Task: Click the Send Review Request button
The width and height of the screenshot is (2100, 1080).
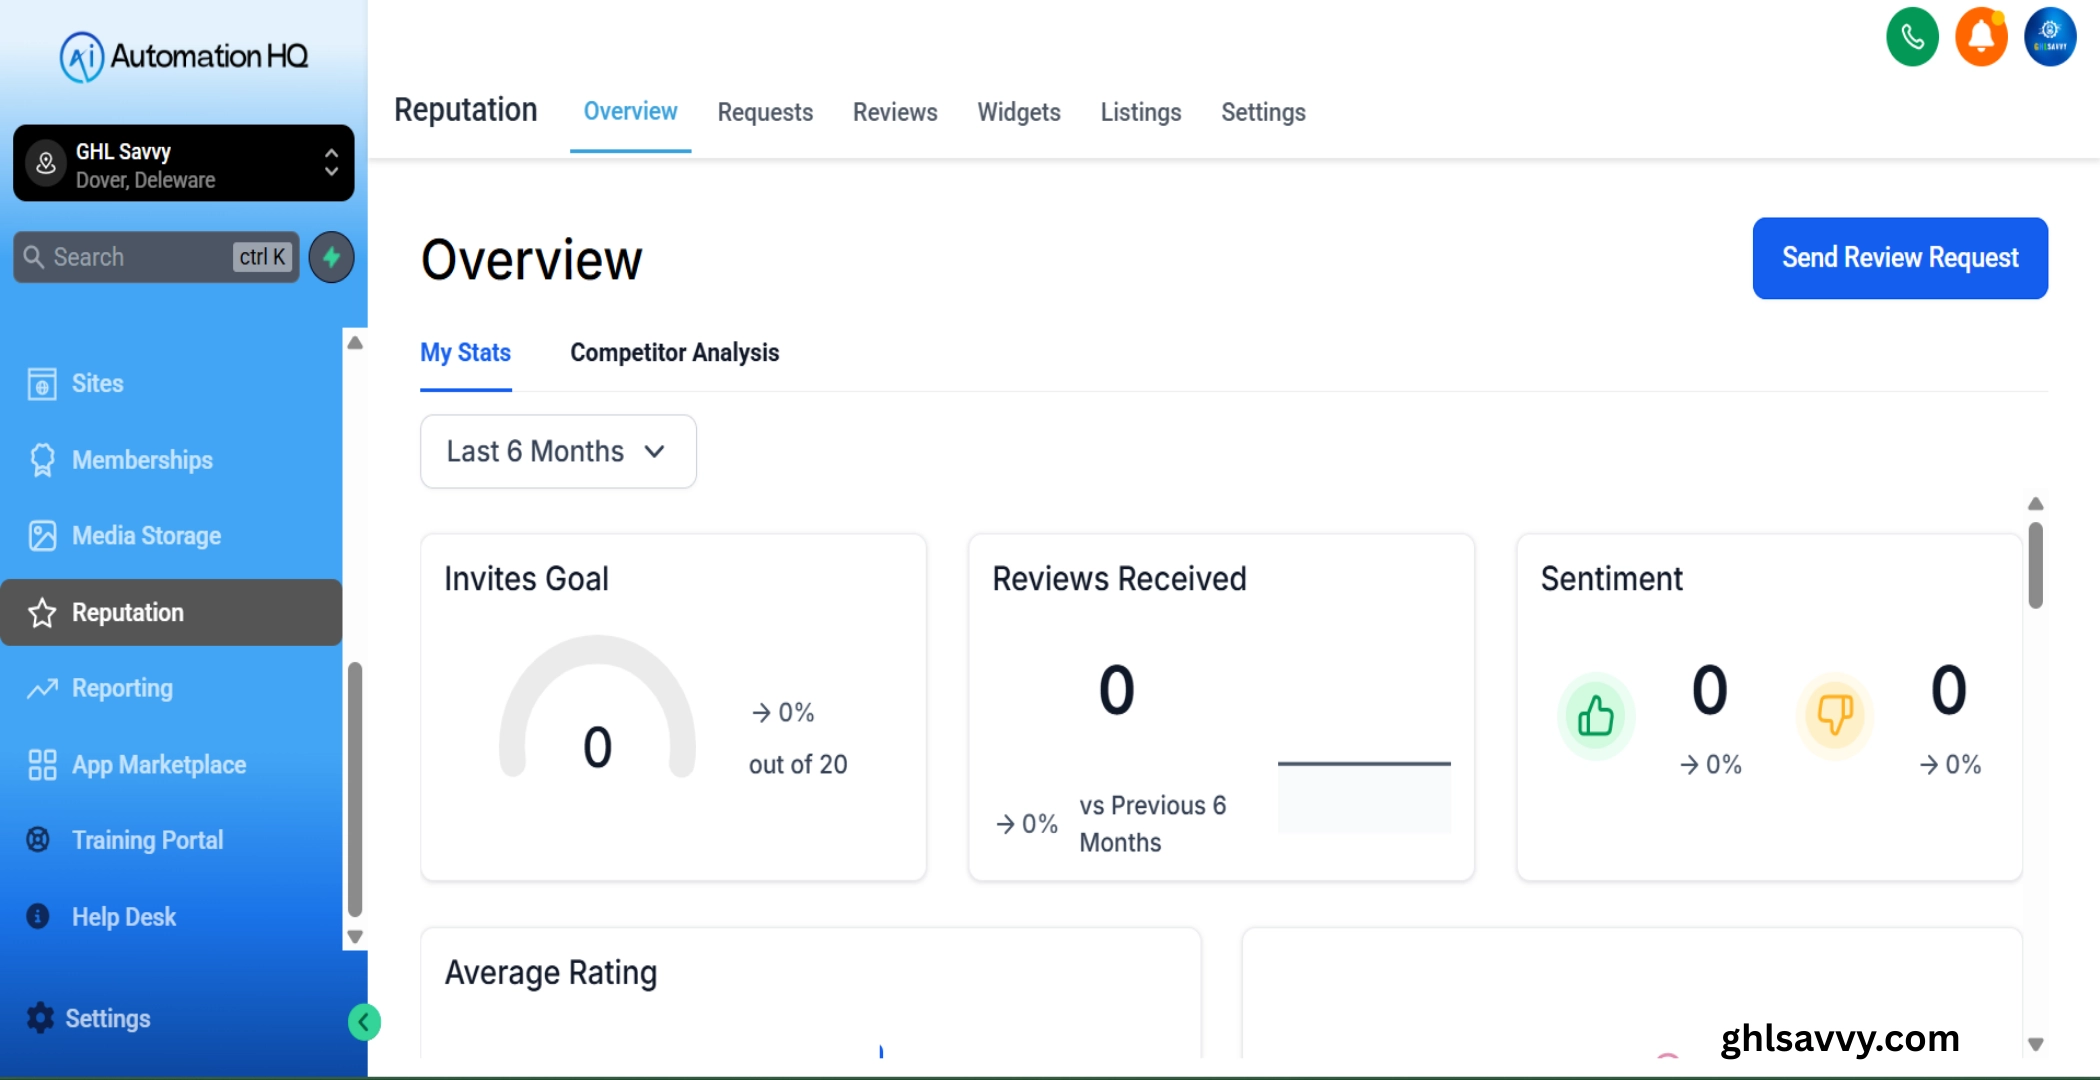Action: pos(1899,258)
